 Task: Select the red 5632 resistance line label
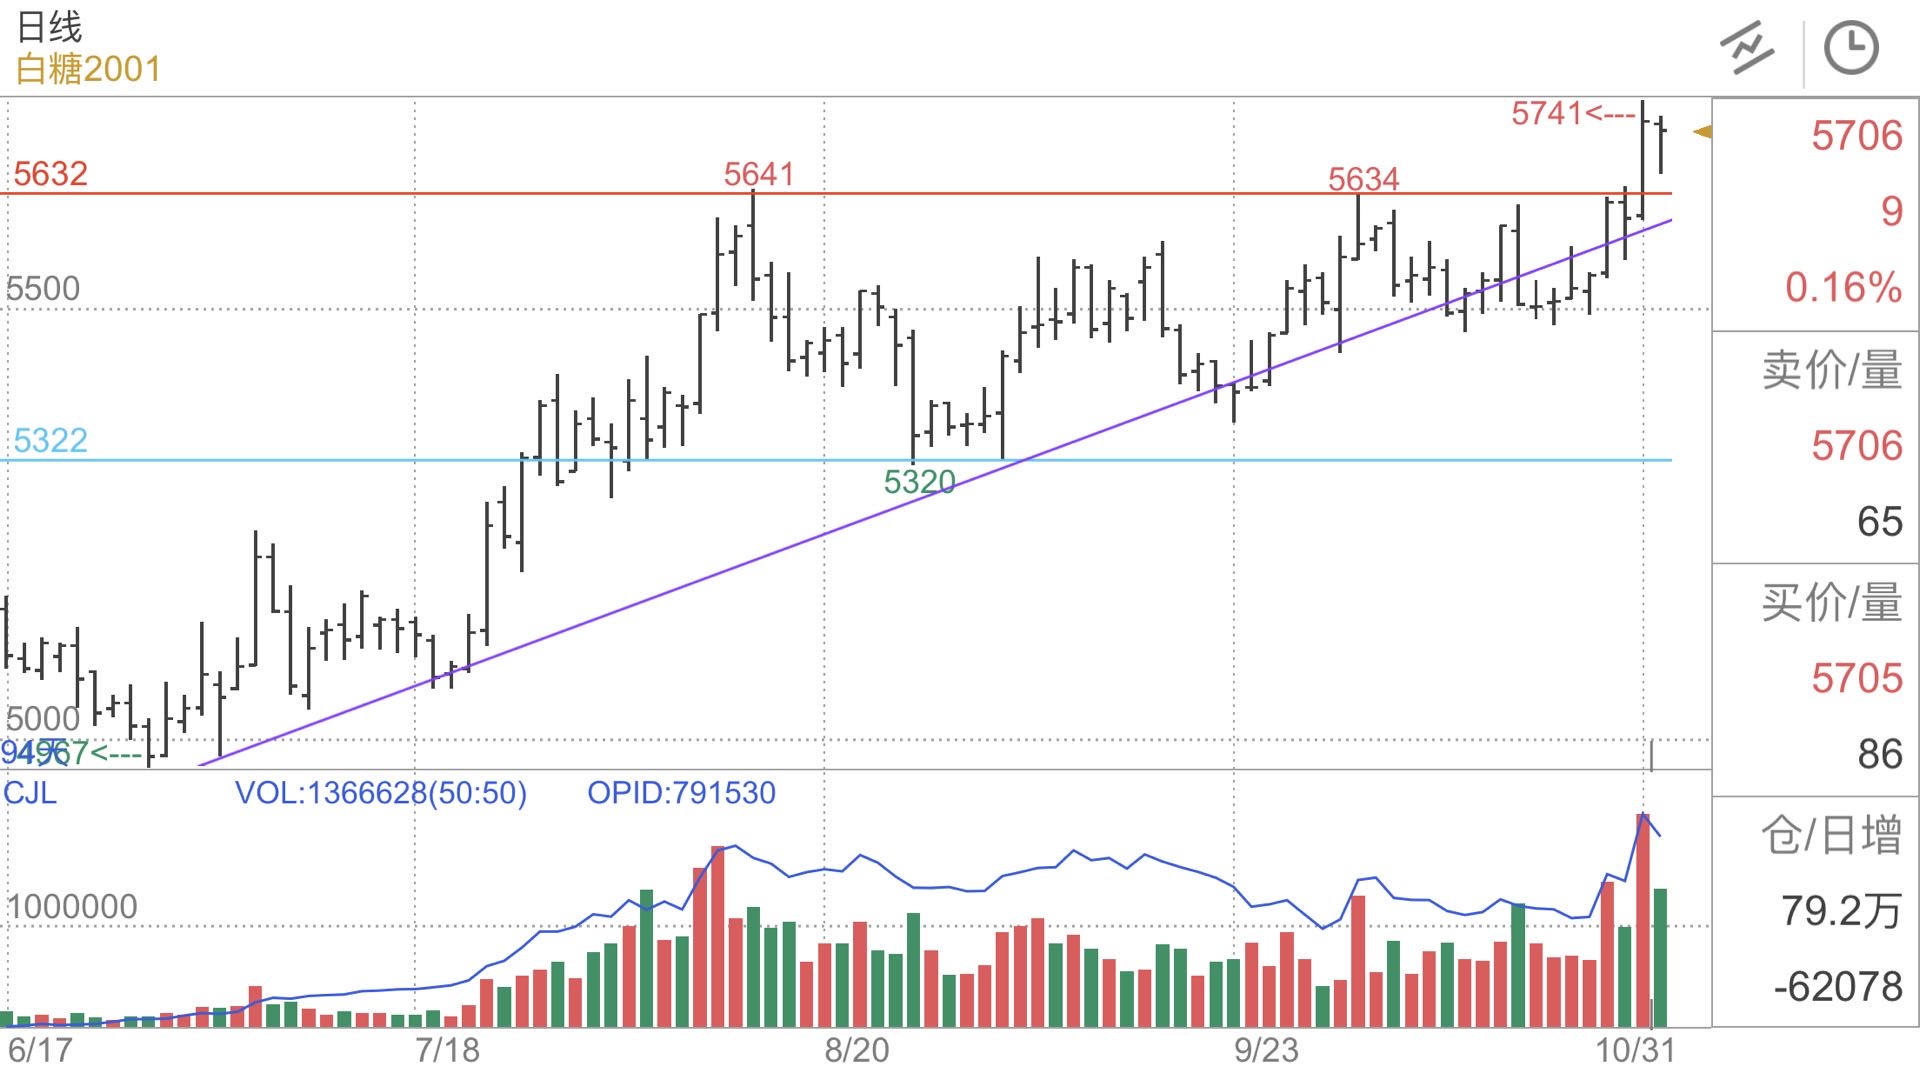(50, 174)
